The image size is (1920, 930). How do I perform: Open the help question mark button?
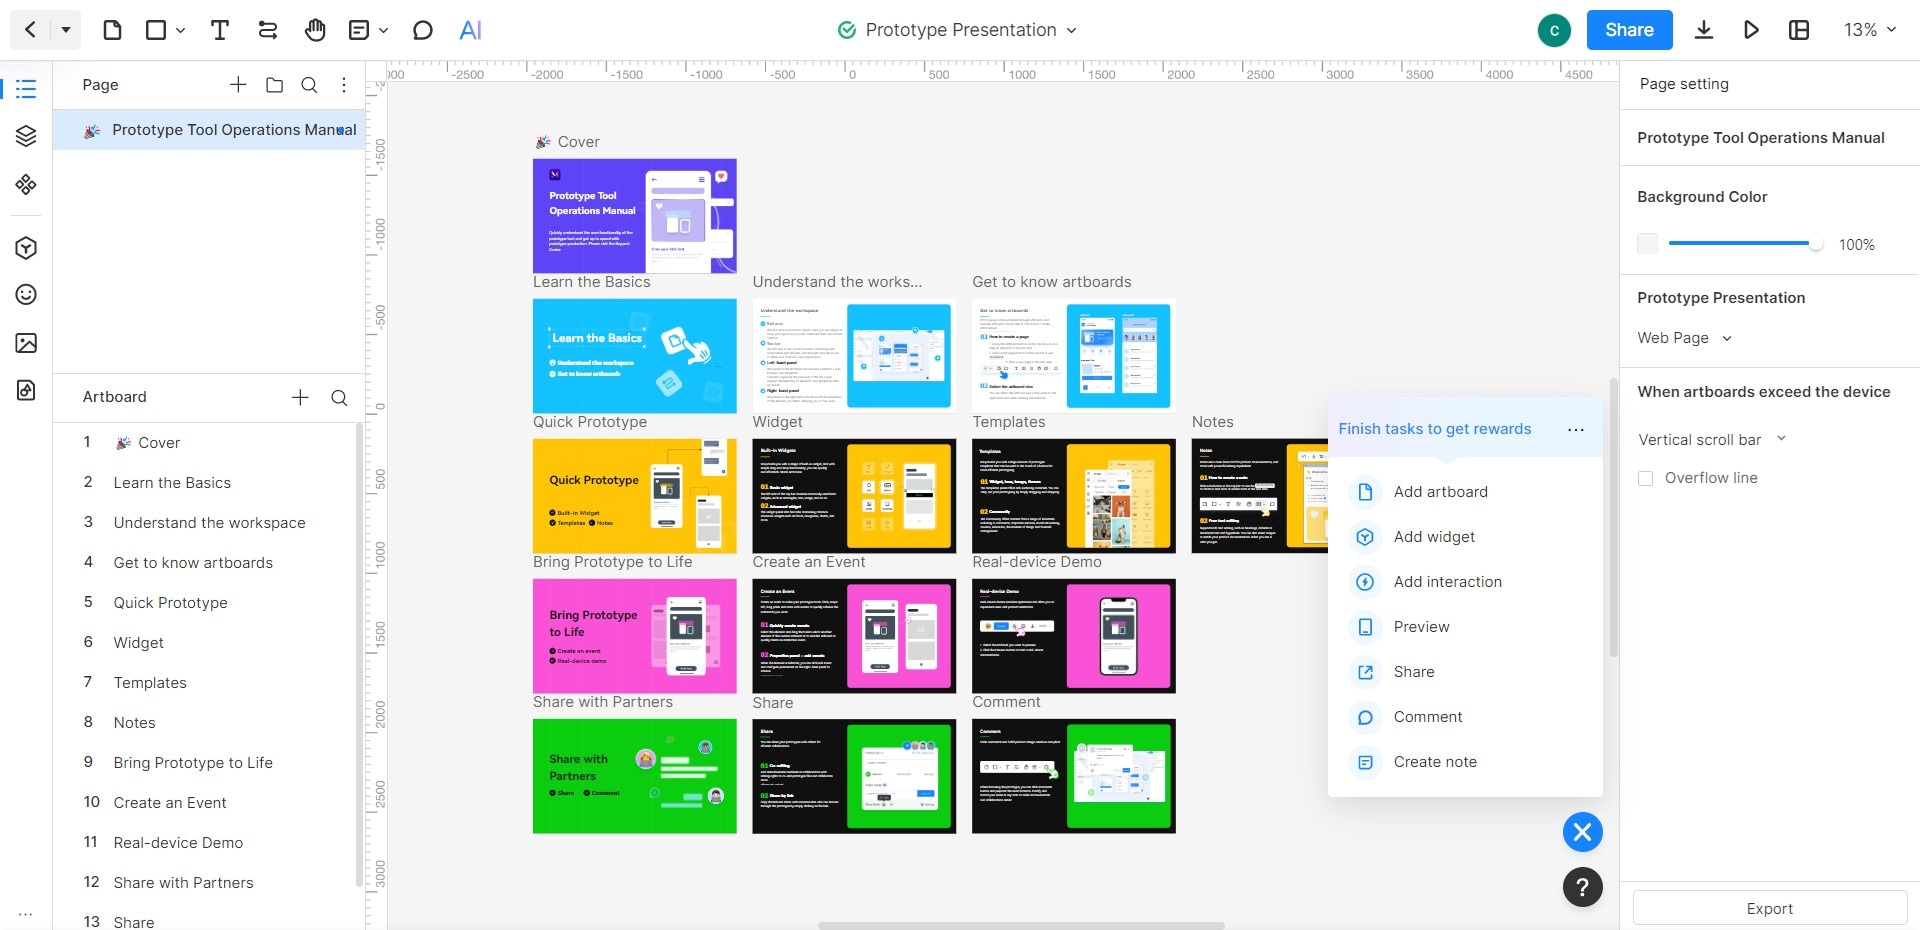(x=1583, y=887)
